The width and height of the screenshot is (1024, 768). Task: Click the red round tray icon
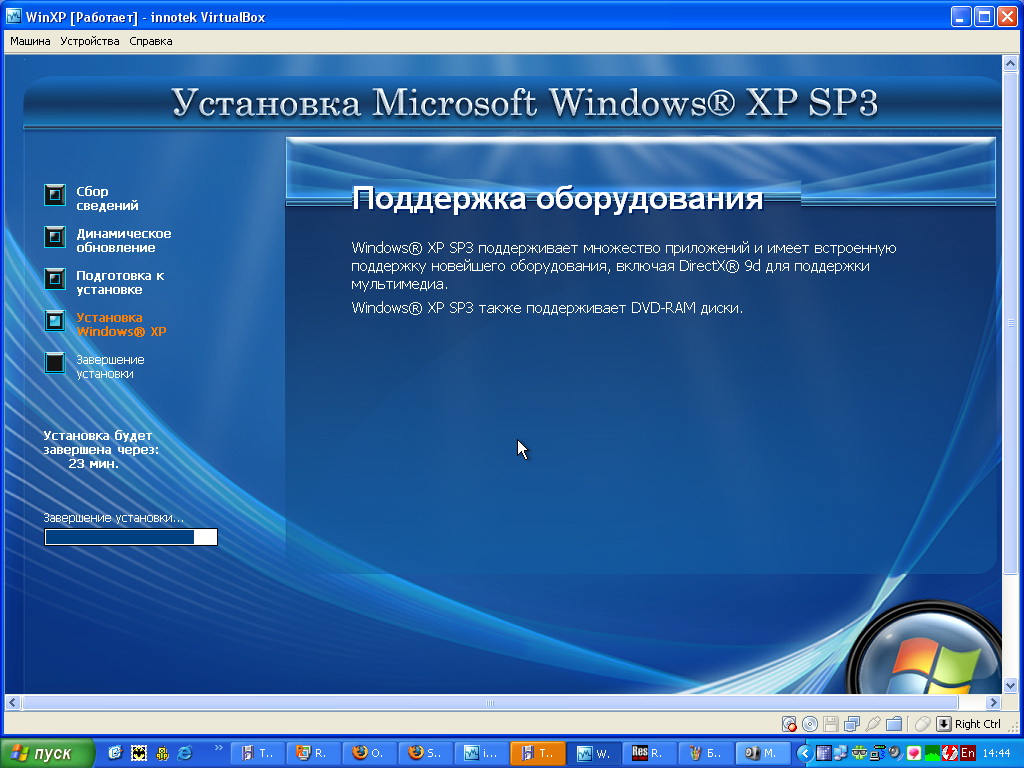point(950,754)
